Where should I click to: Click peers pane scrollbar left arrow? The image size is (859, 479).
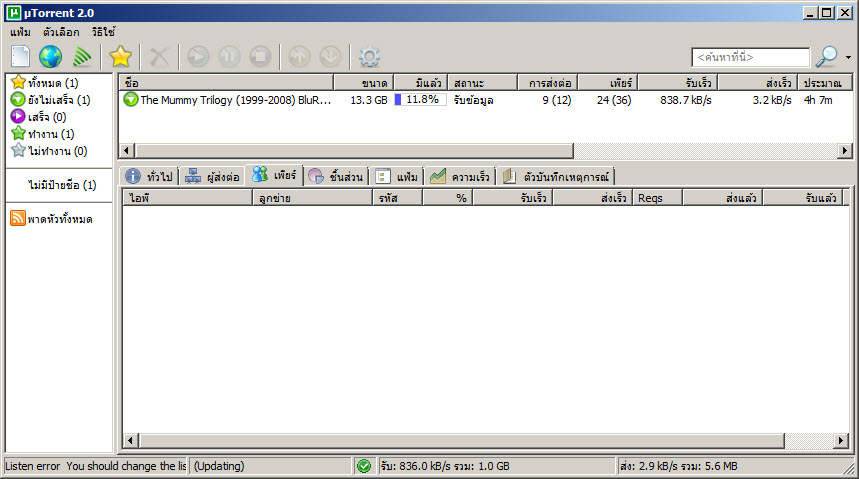pos(130,440)
